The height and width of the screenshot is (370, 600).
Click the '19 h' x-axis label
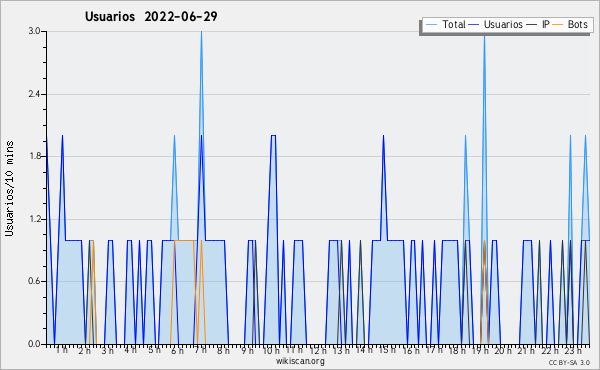[480, 350]
